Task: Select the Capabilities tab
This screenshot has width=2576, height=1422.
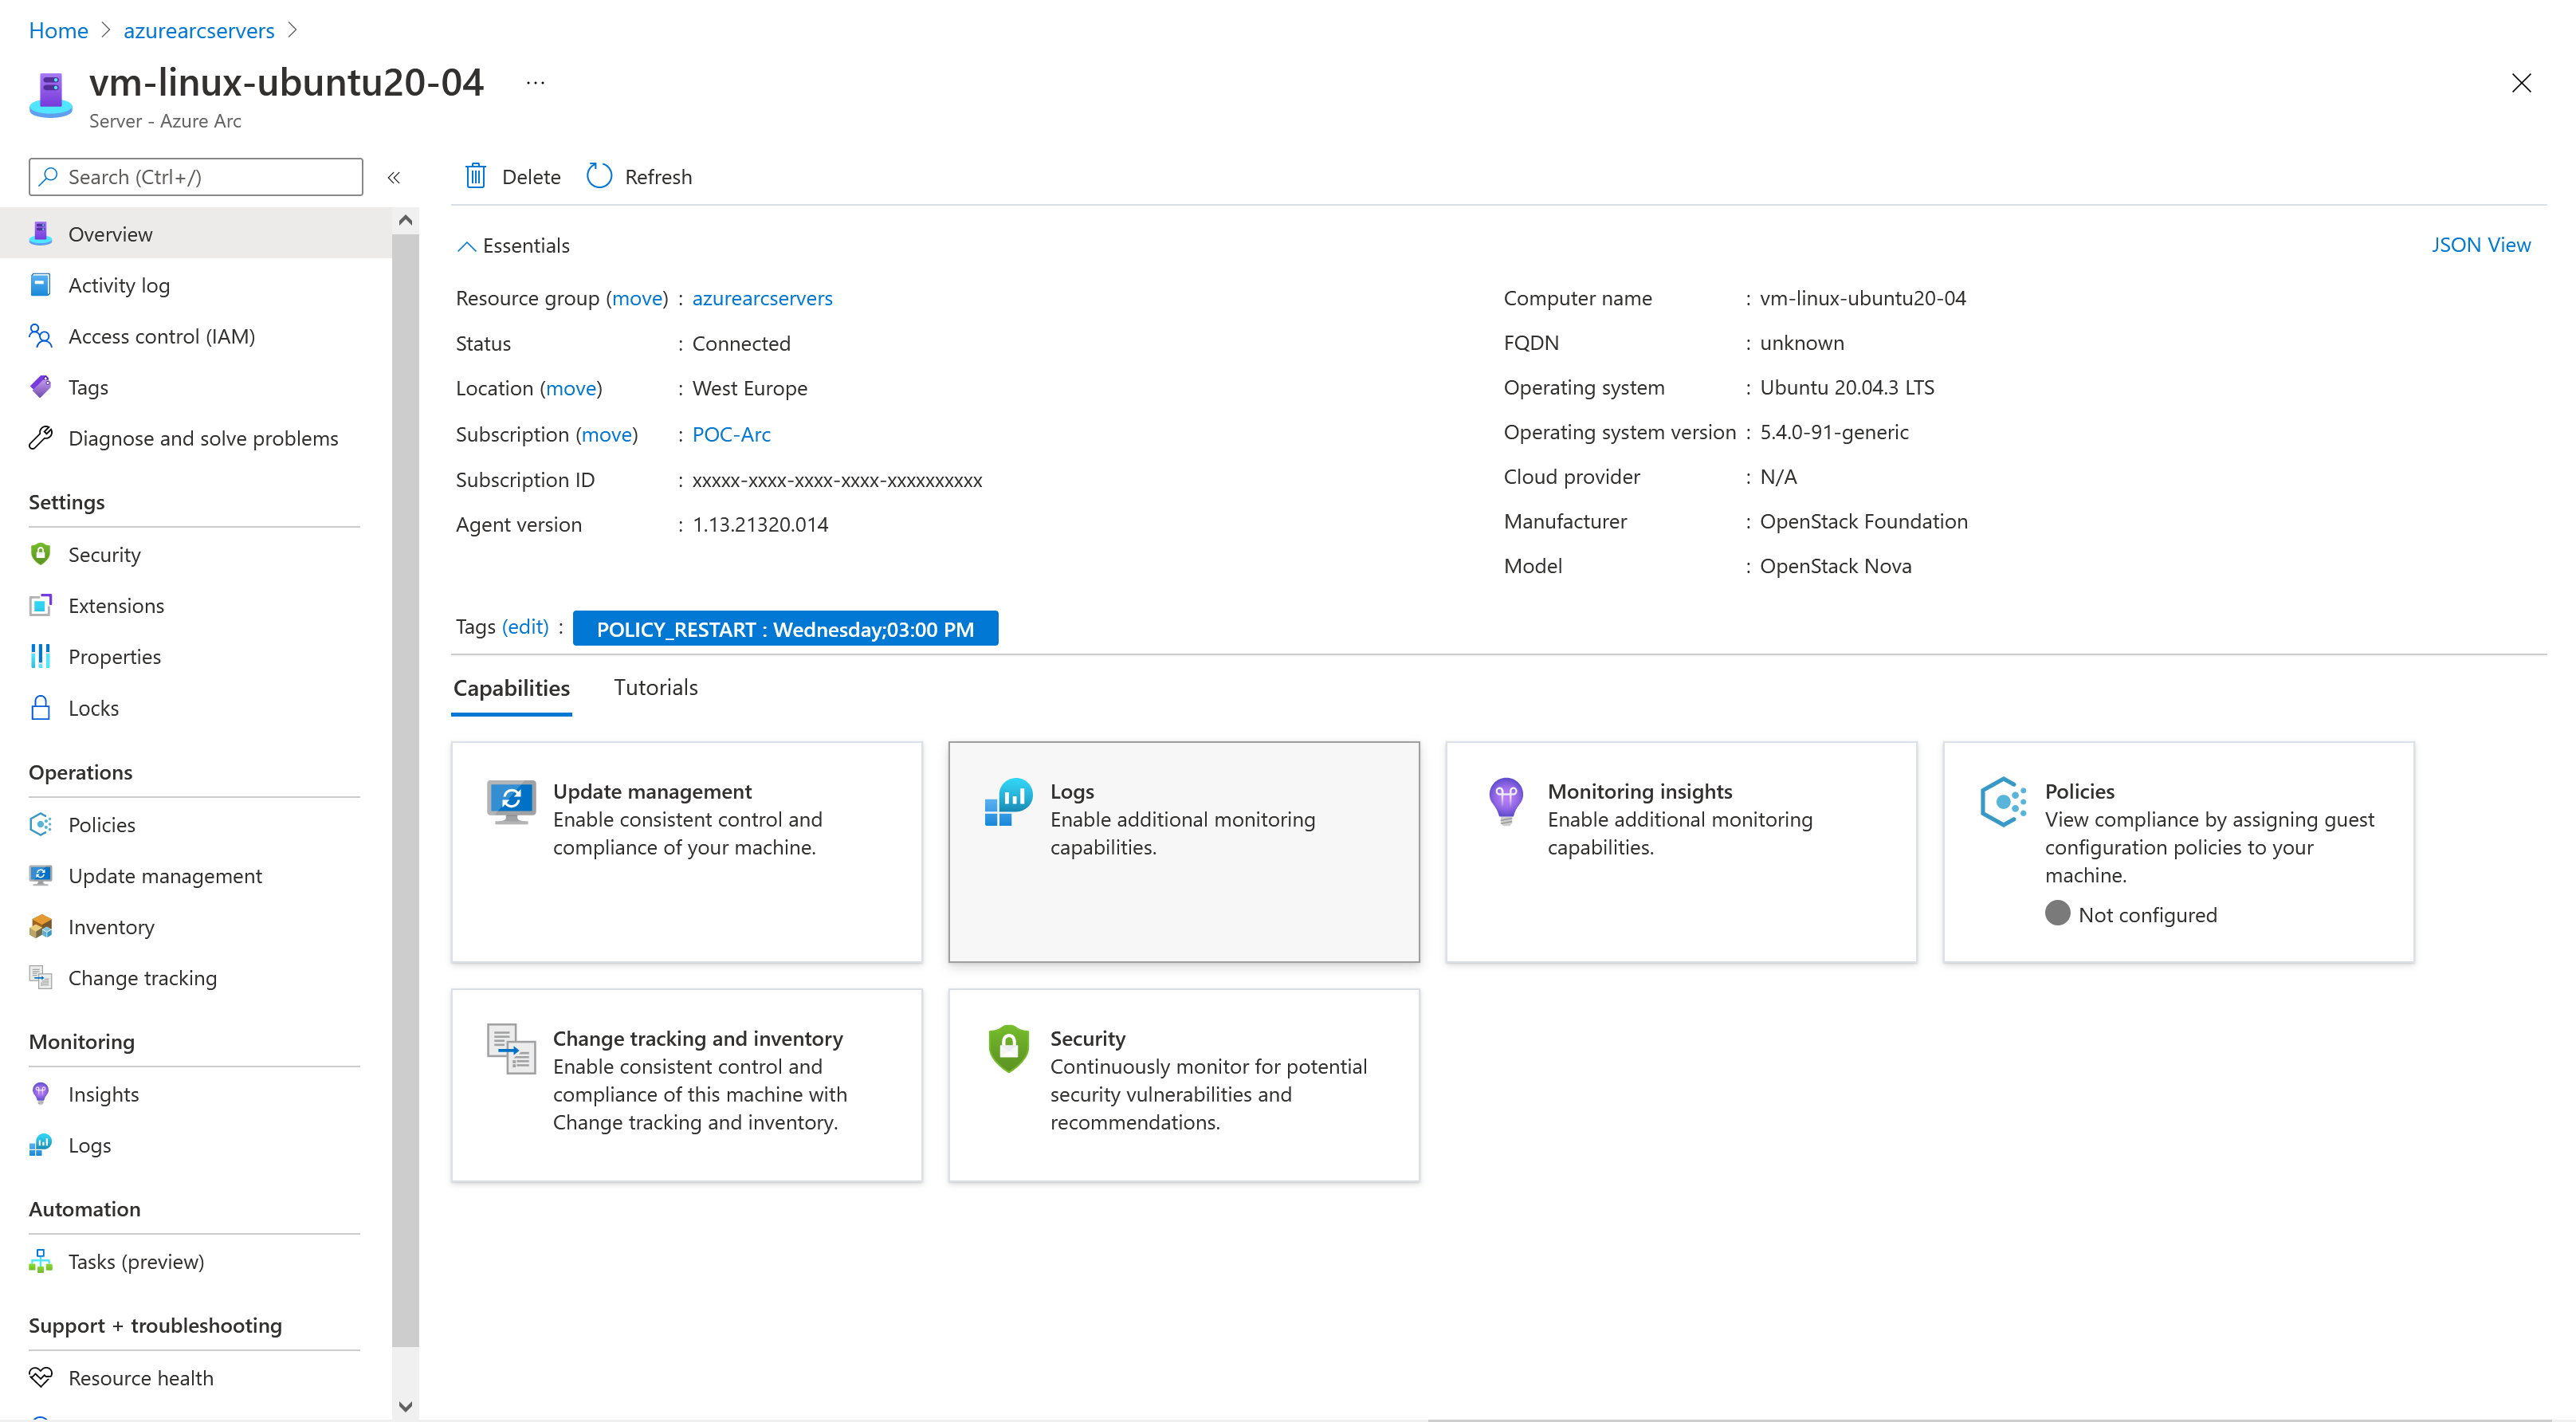Action: [511, 688]
